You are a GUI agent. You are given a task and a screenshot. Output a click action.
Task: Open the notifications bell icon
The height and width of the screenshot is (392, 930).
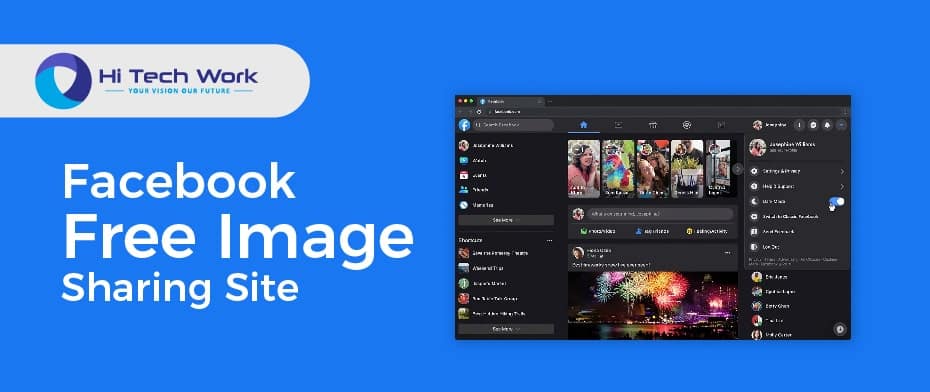click(x=827, y=125)
